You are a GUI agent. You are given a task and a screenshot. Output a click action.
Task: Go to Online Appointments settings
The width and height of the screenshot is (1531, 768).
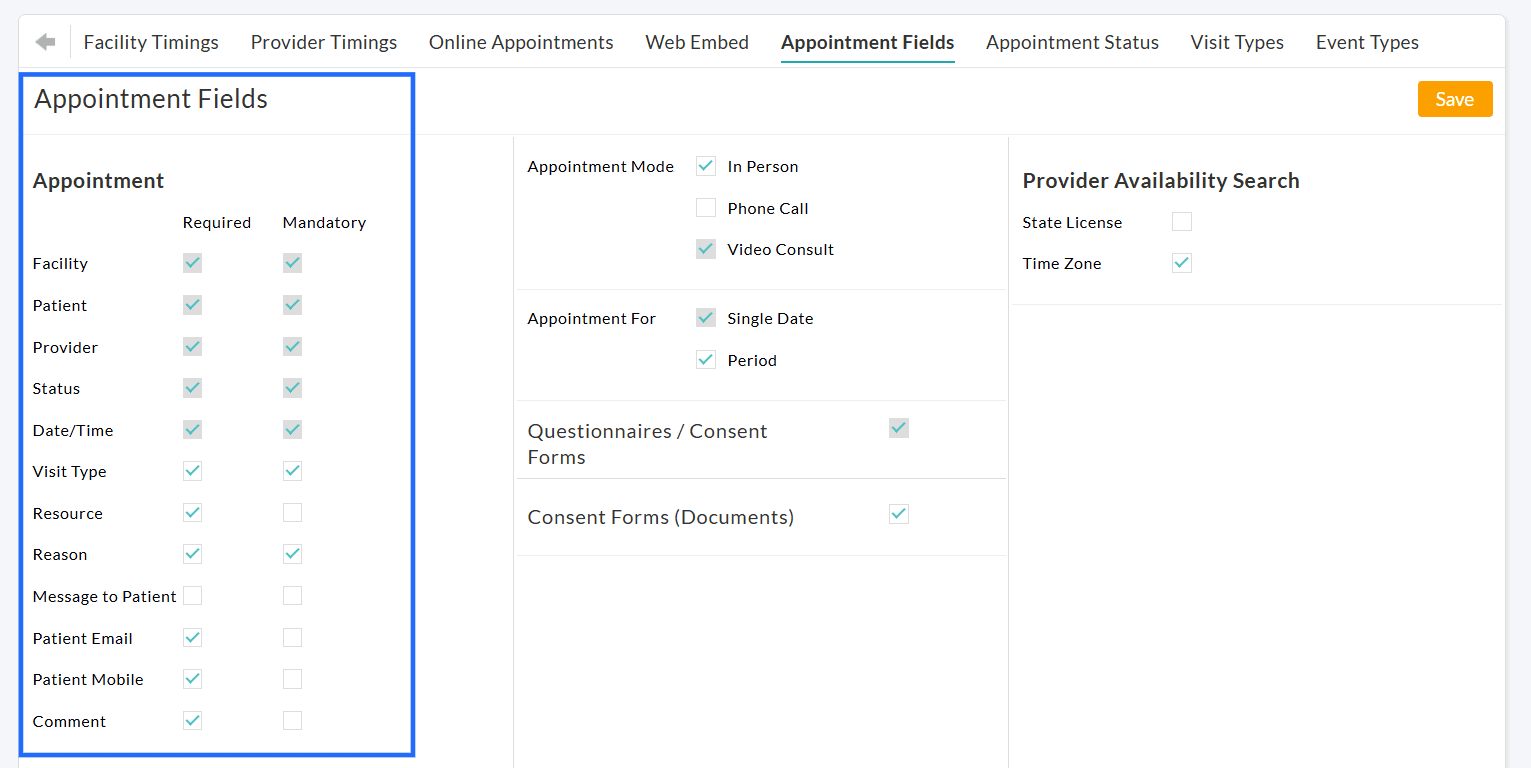(521, 42)
